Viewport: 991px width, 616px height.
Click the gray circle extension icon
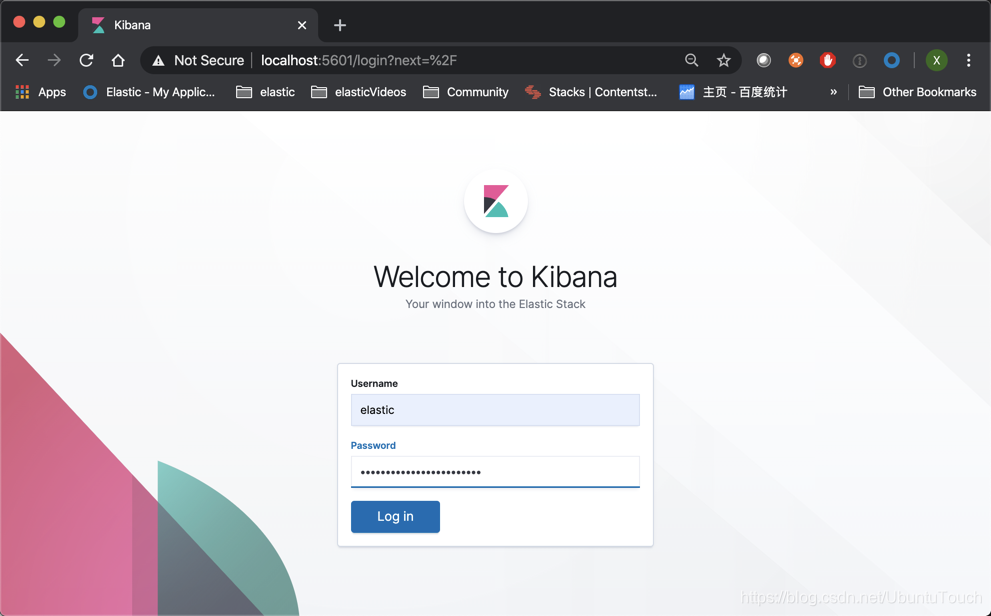coord(763,60)
